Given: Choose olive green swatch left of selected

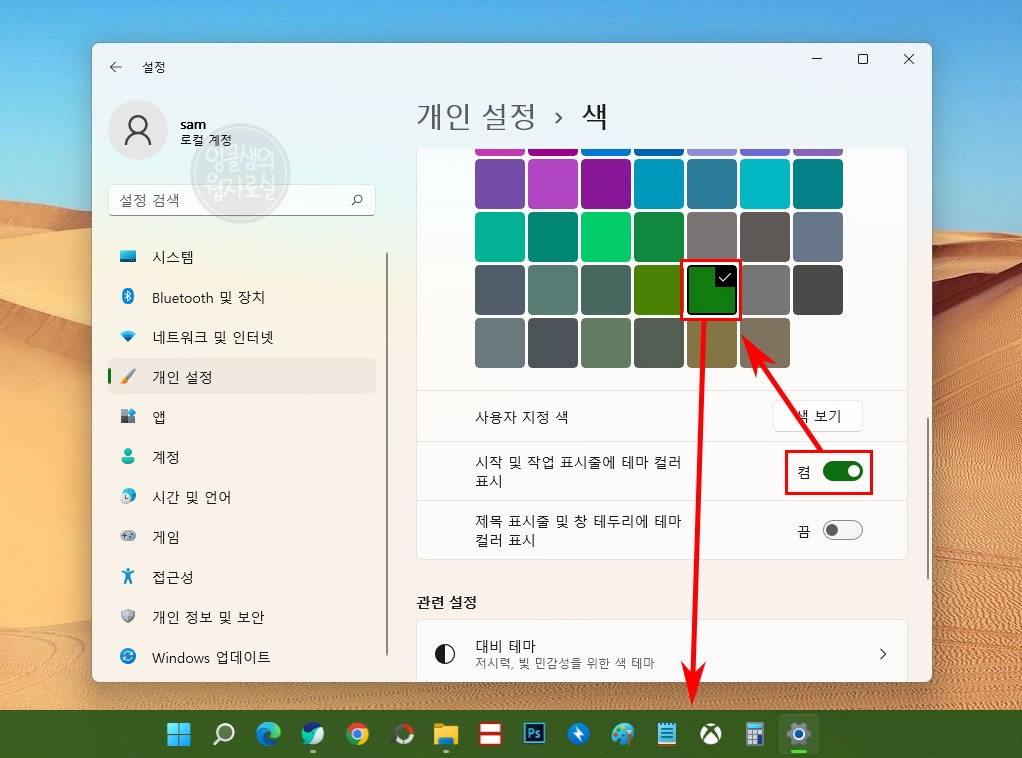Looking at the screenshot, I should pos(659,290).
